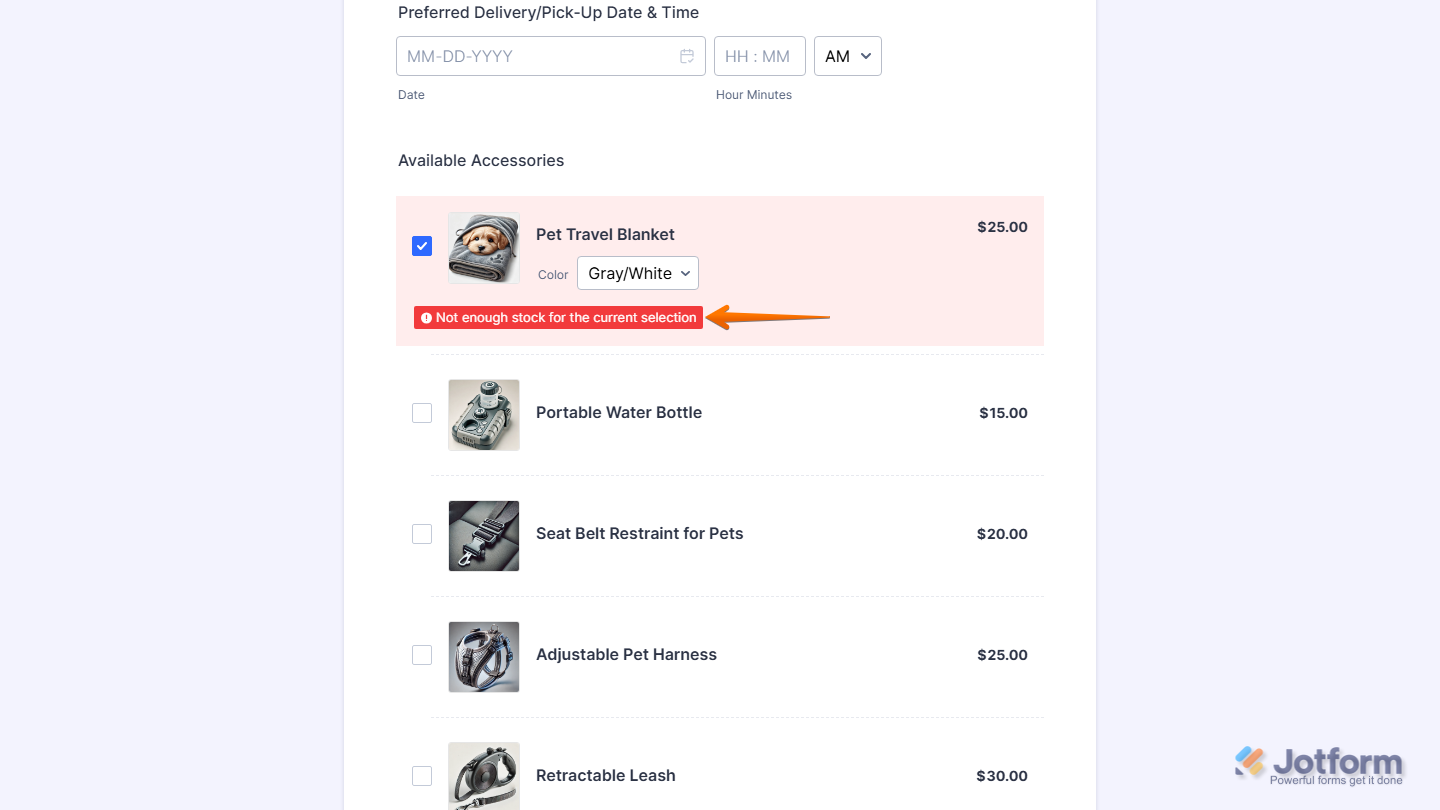Image resolution: width=1440 pixels, height=810 pixels.
Task: Click the Pet Travel Blanket product image
Action: [484, 247]
